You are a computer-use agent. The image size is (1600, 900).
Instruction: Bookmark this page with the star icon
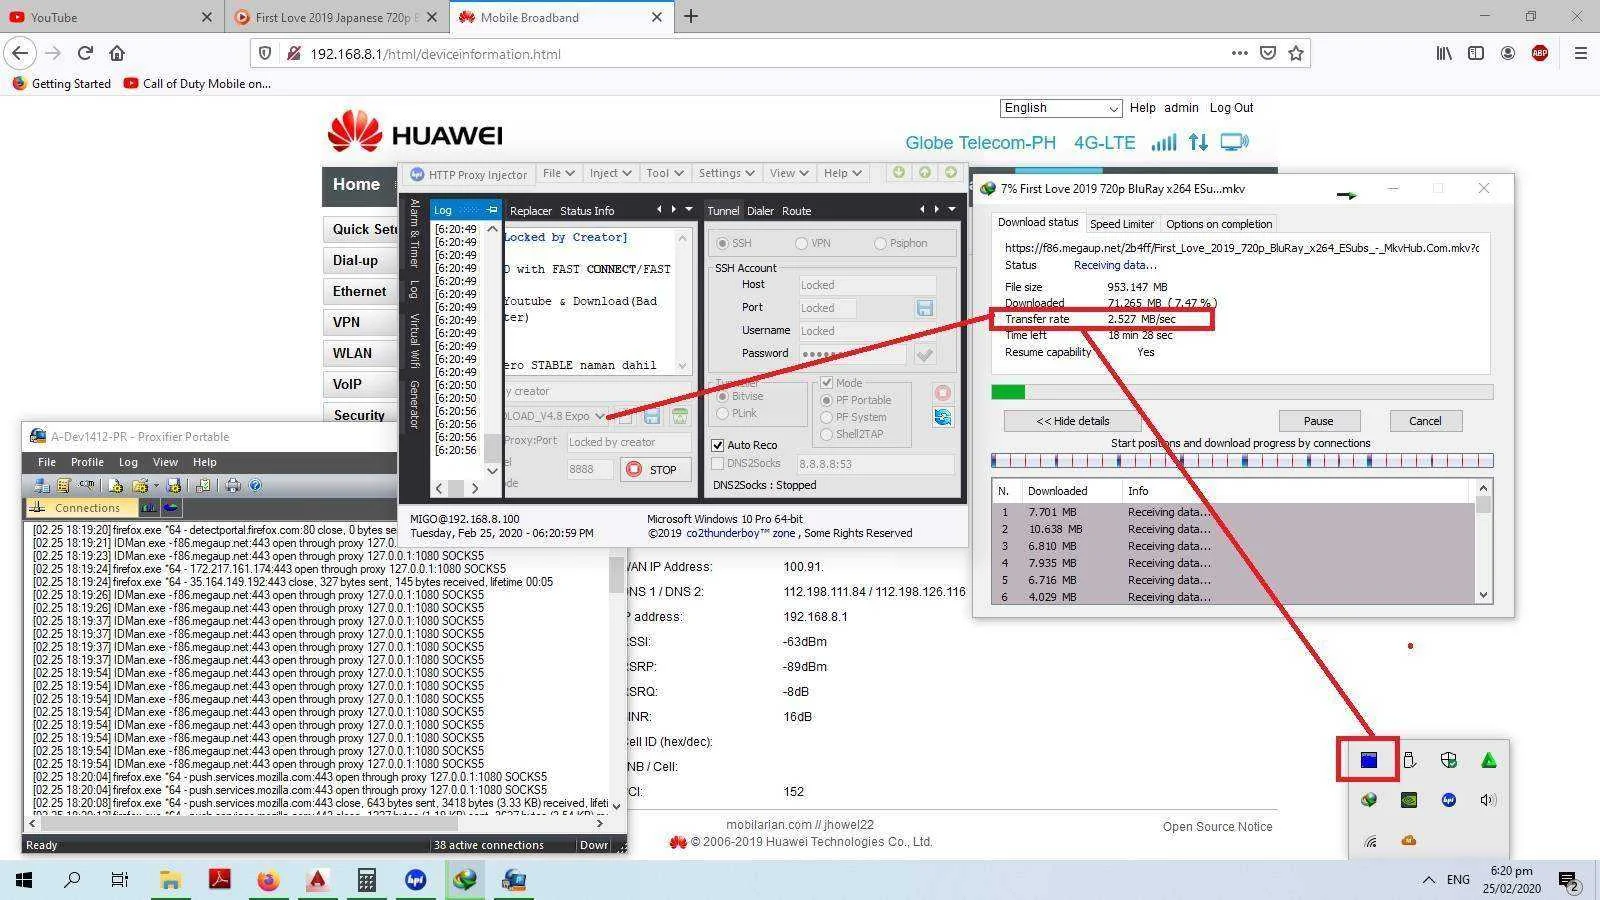click(x=1296, y=53)
